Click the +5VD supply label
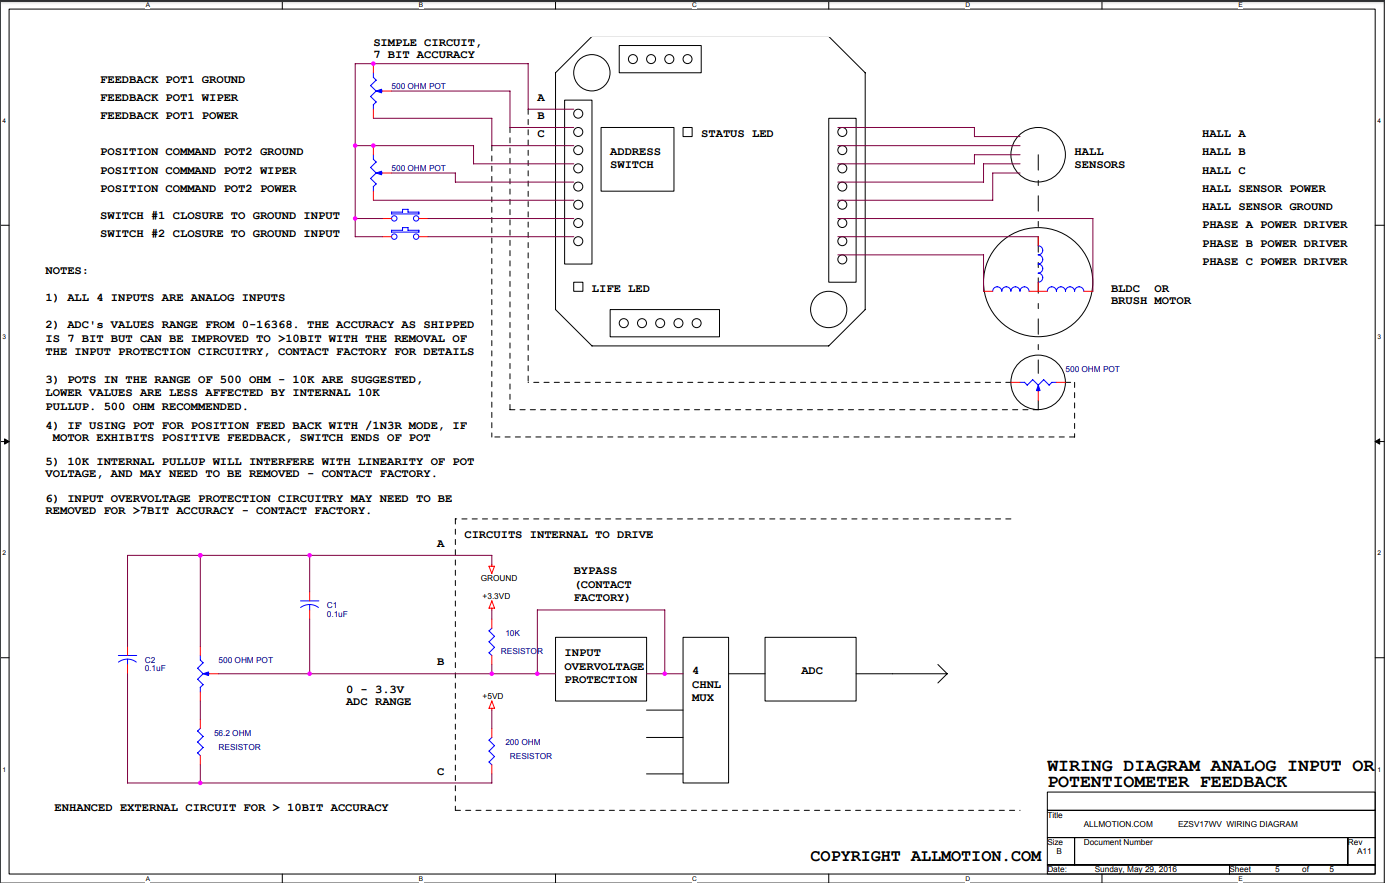 coord(493,696)
